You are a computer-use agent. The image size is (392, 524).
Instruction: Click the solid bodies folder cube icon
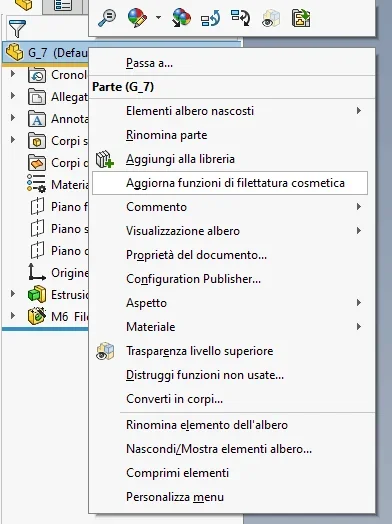(x=37, y=141)
